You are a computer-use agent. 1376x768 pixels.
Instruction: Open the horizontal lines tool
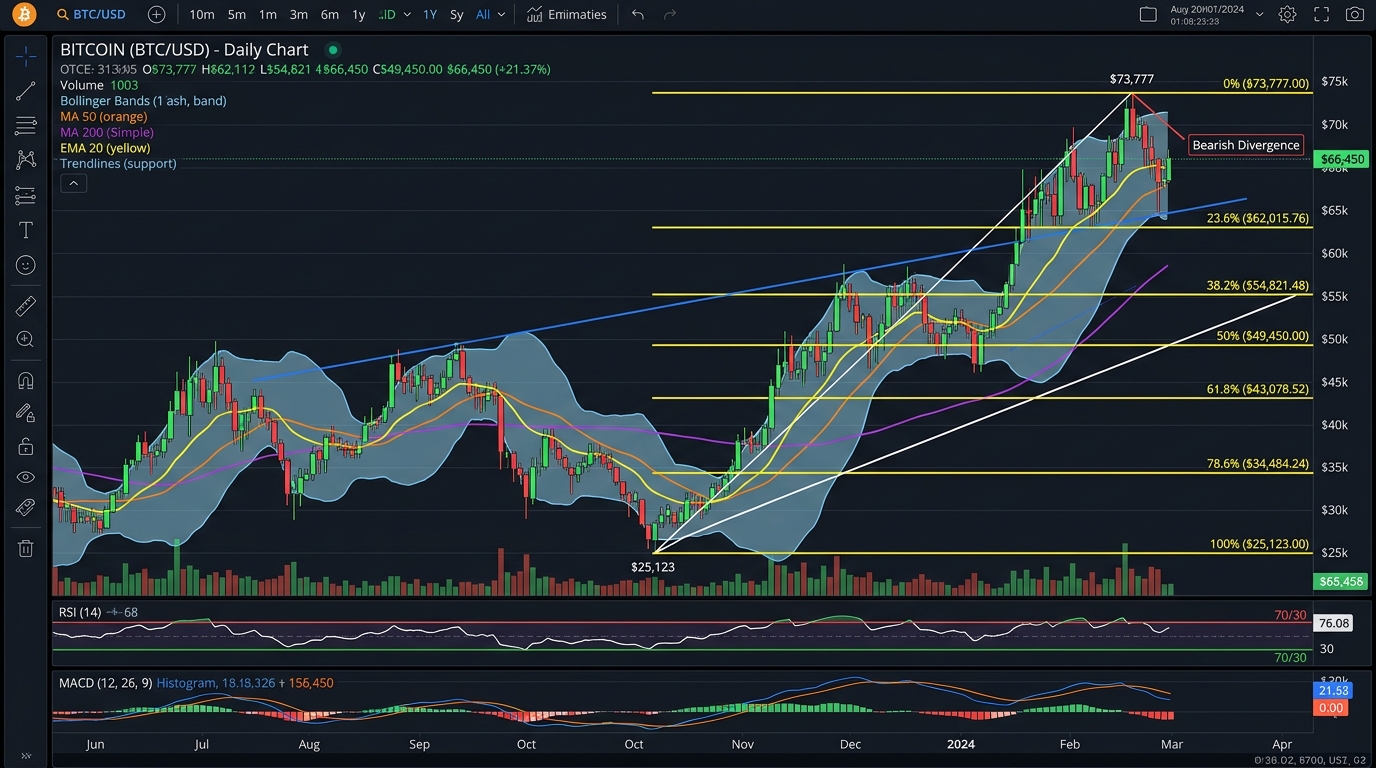point(26,126)
